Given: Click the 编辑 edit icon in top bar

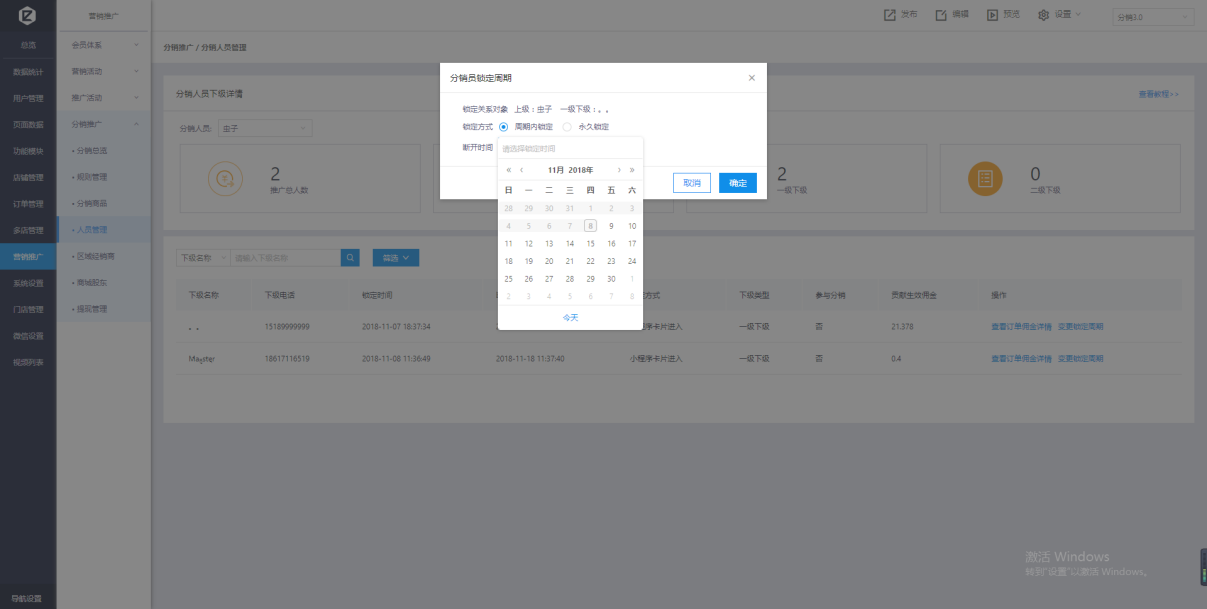Looking at the screenshot, I should point(941,15).
